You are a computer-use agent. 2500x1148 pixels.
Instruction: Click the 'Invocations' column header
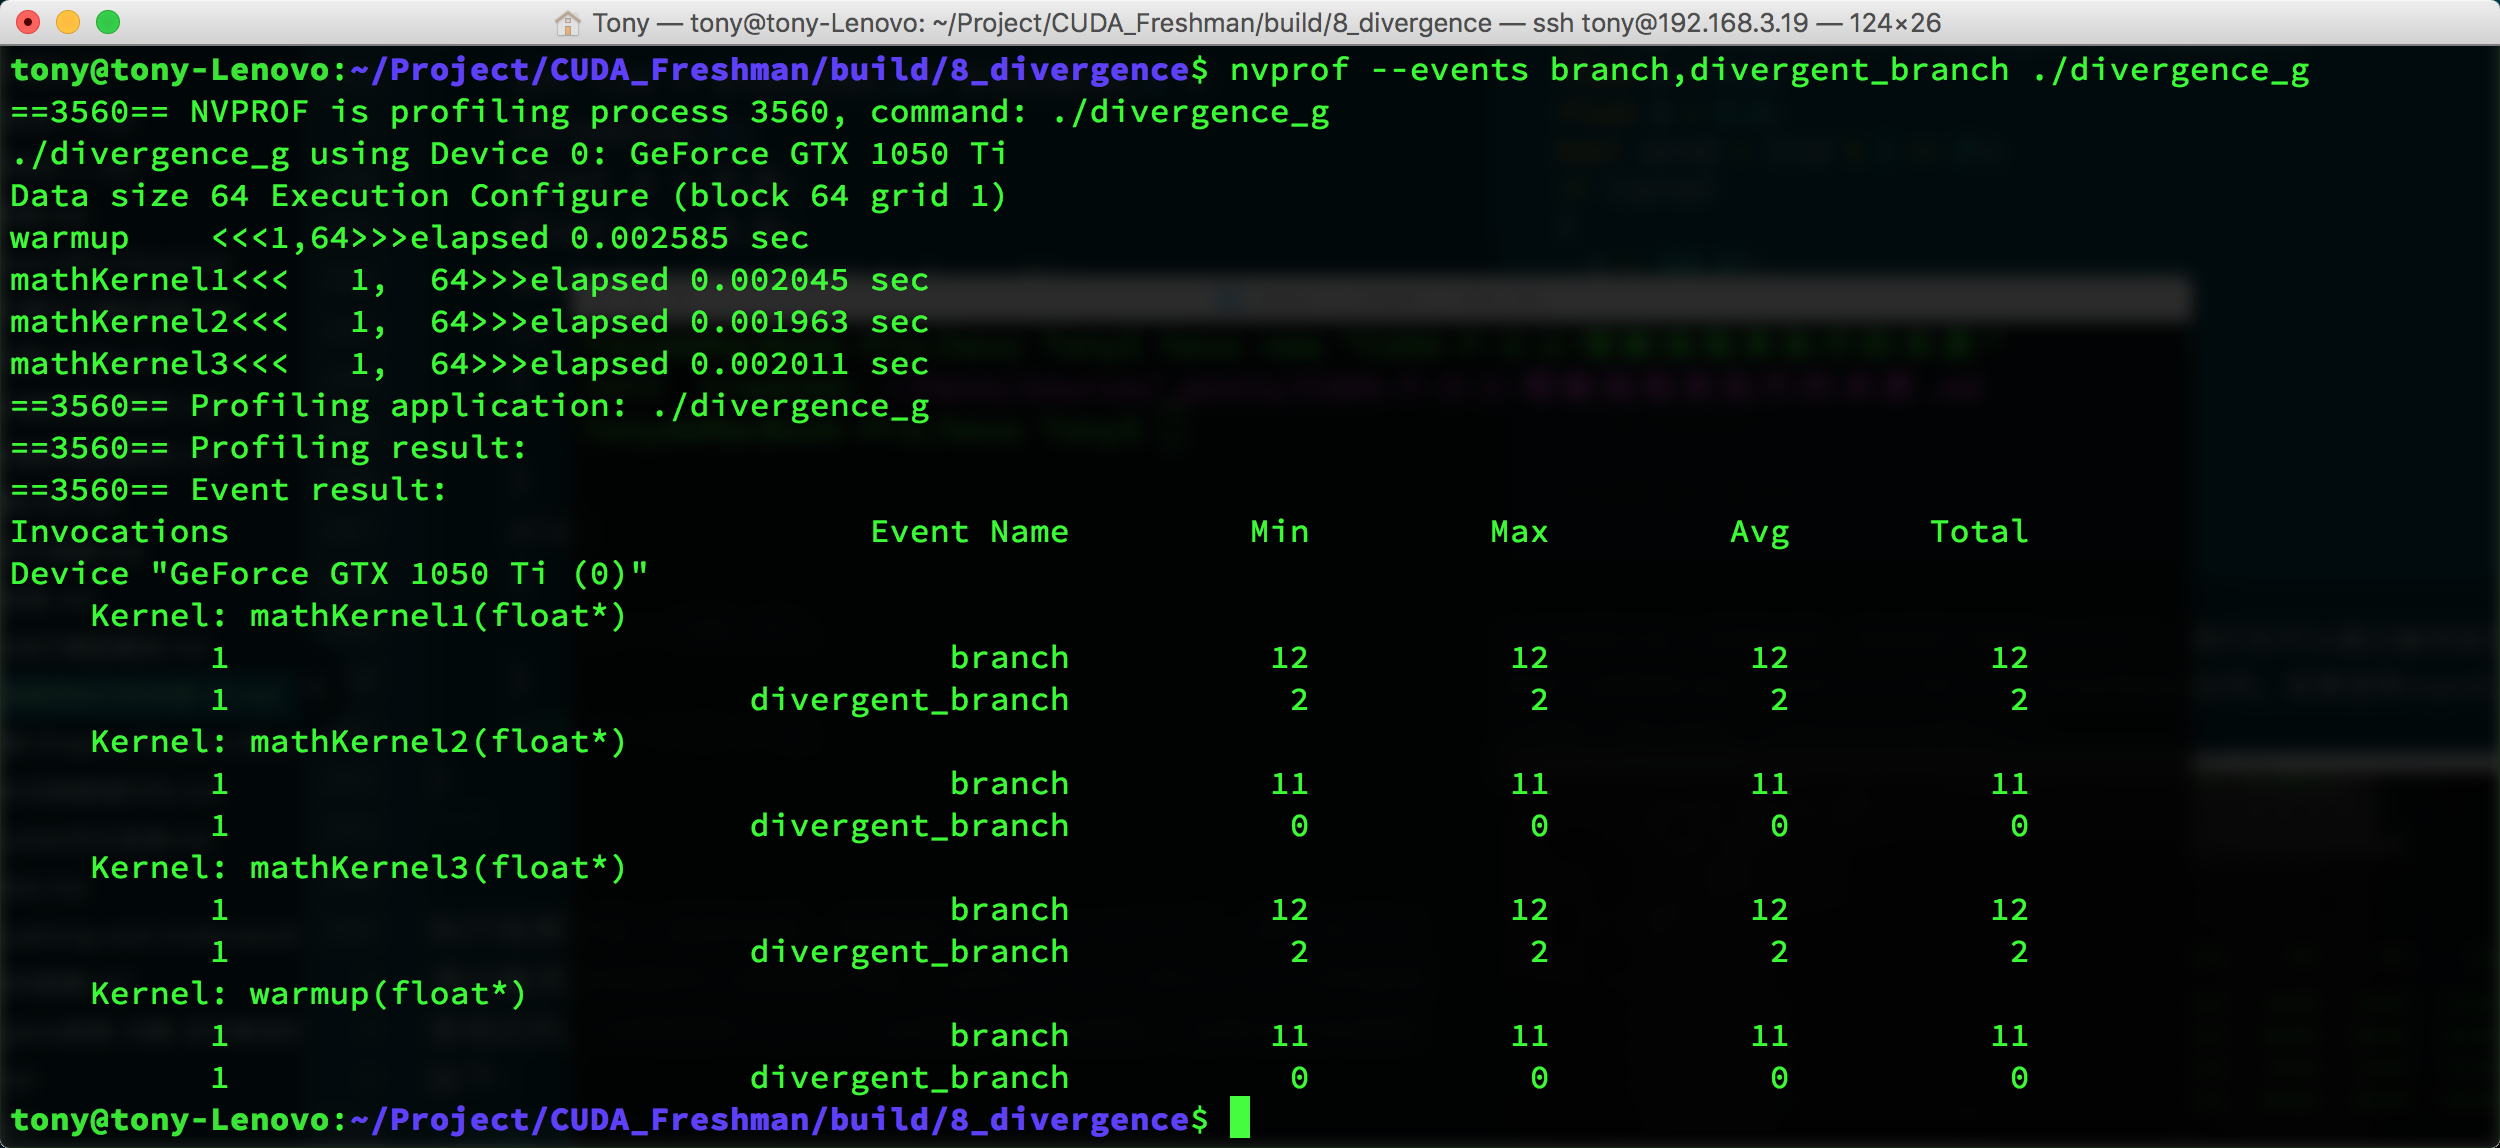(x=119, y=532)
